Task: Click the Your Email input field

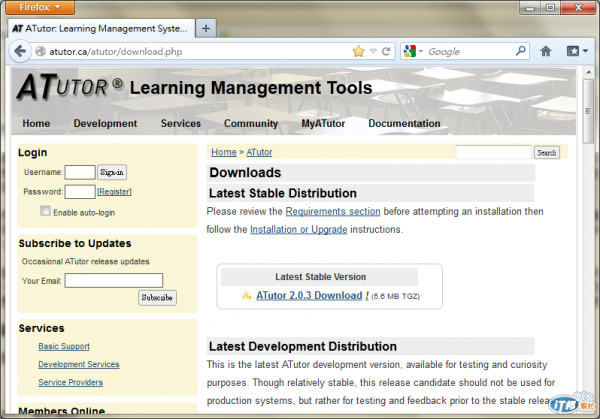Action: [114, 280]
